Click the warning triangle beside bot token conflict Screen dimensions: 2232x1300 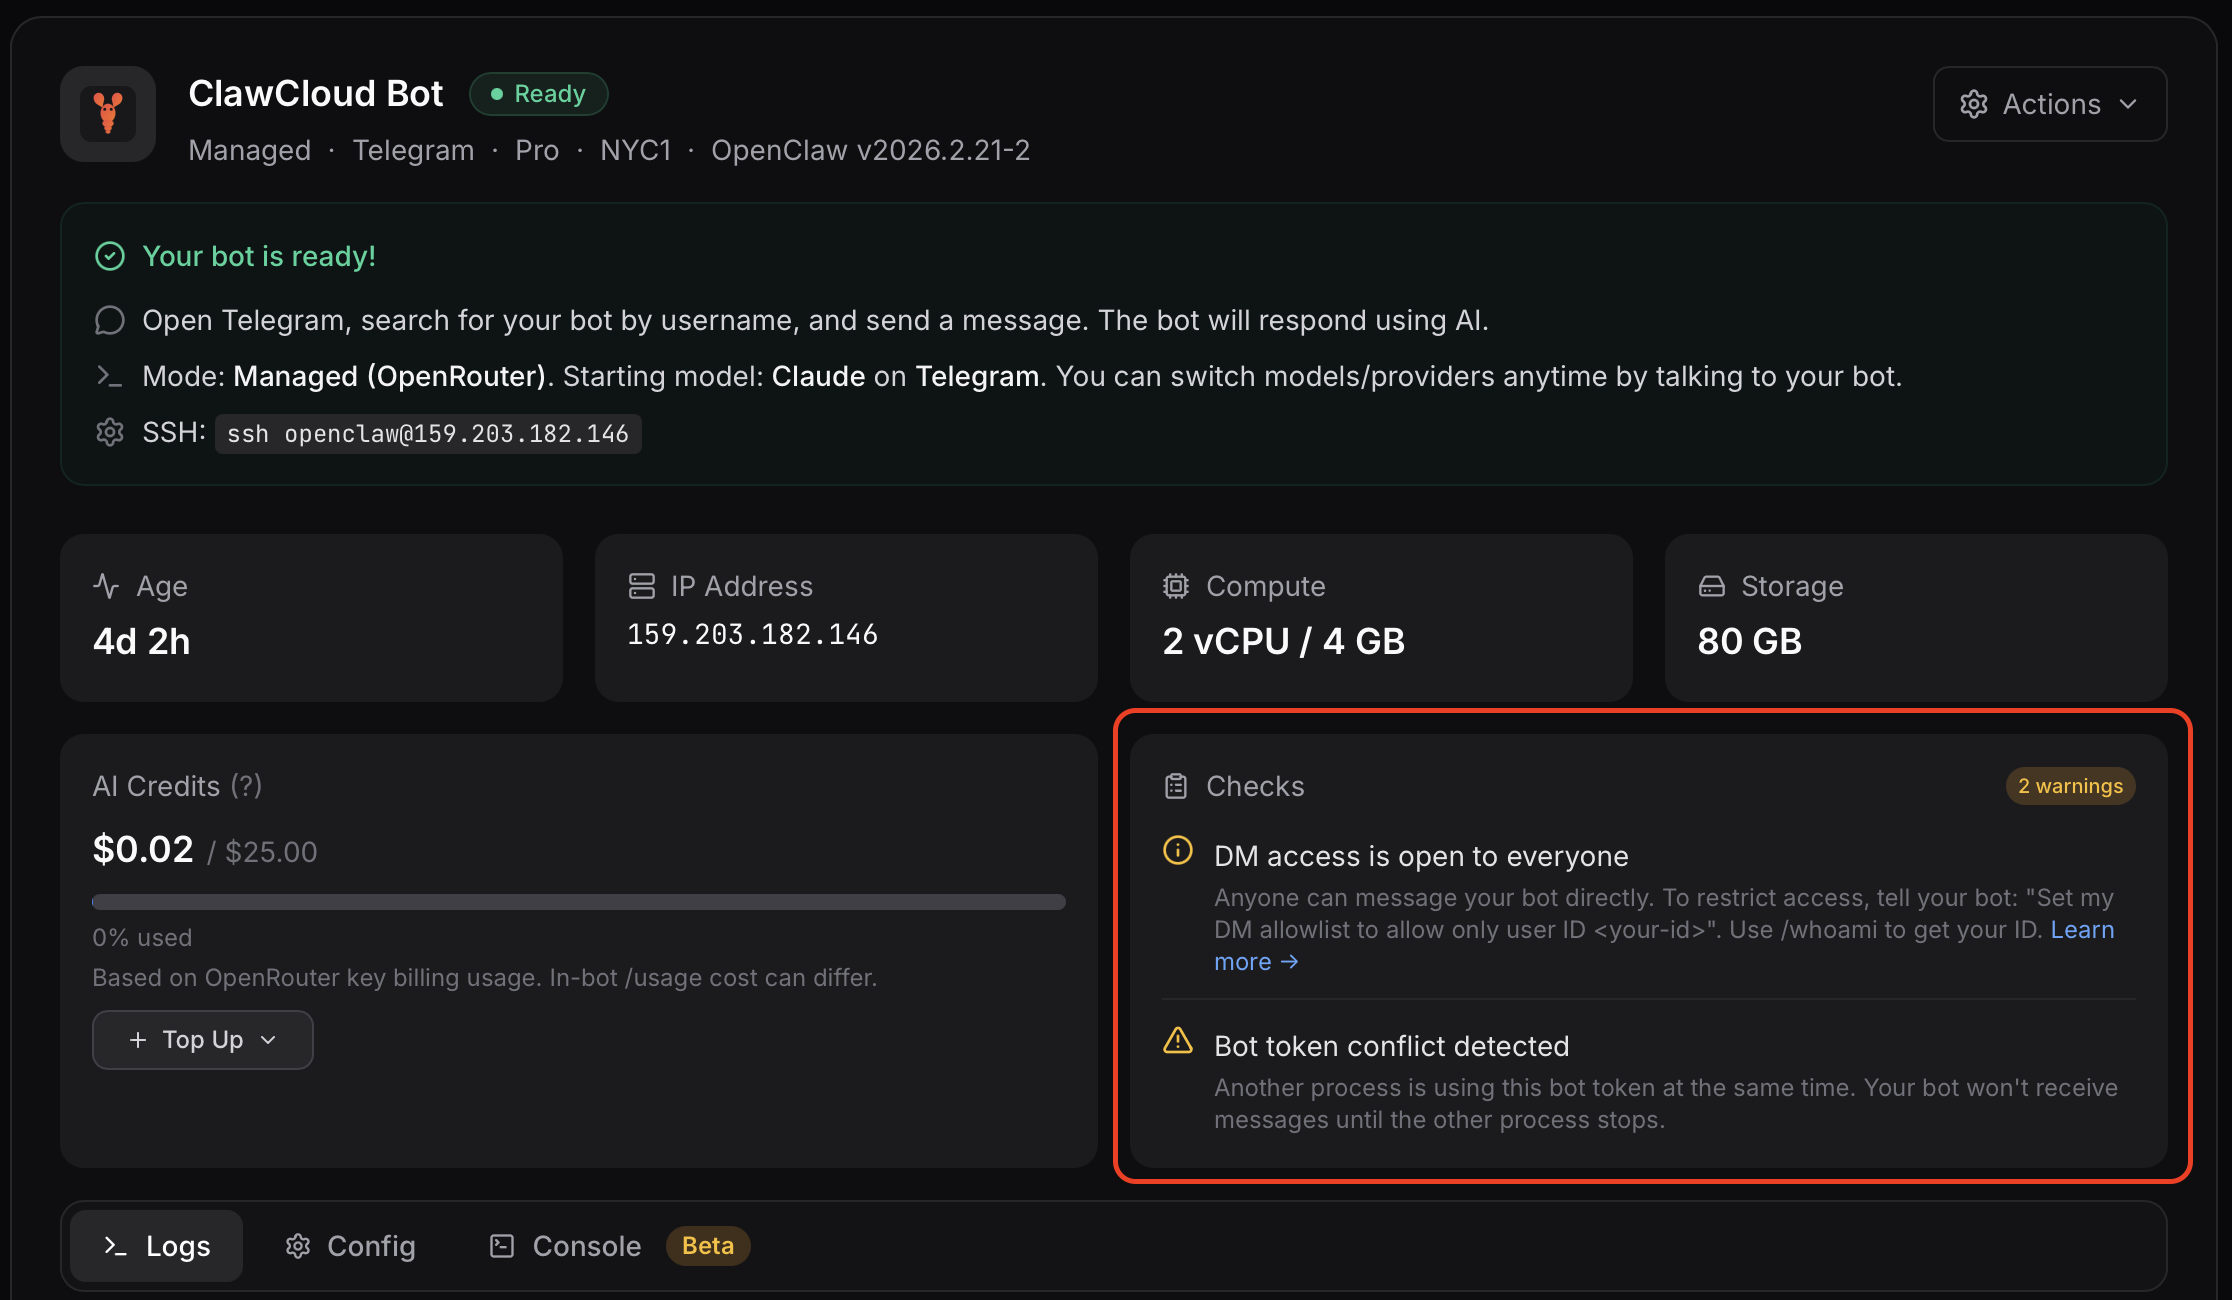pos(1178,1042)
